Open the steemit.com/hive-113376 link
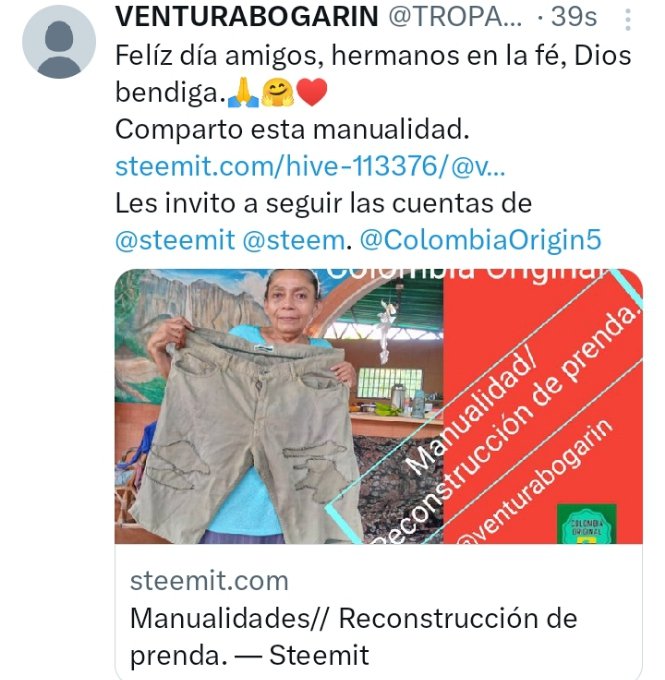Screen dimensions: 665x680 point(310,166)
